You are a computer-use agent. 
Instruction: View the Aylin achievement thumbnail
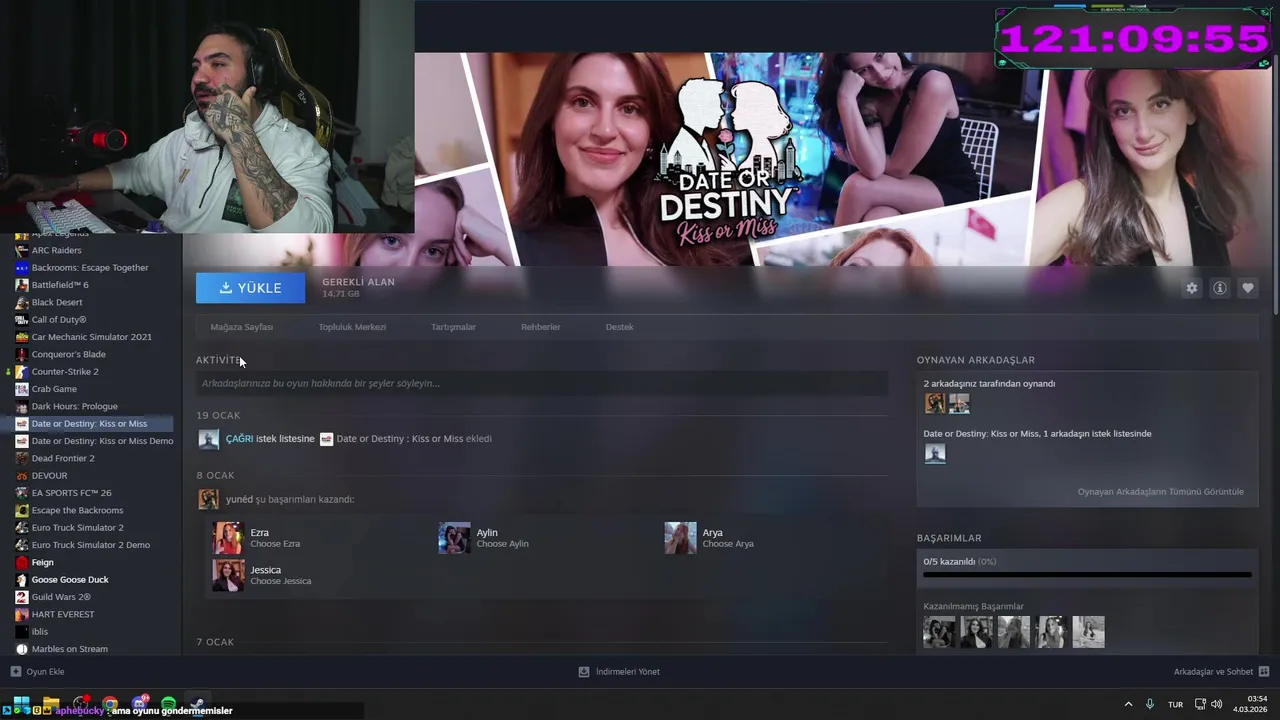coord(454,538)
